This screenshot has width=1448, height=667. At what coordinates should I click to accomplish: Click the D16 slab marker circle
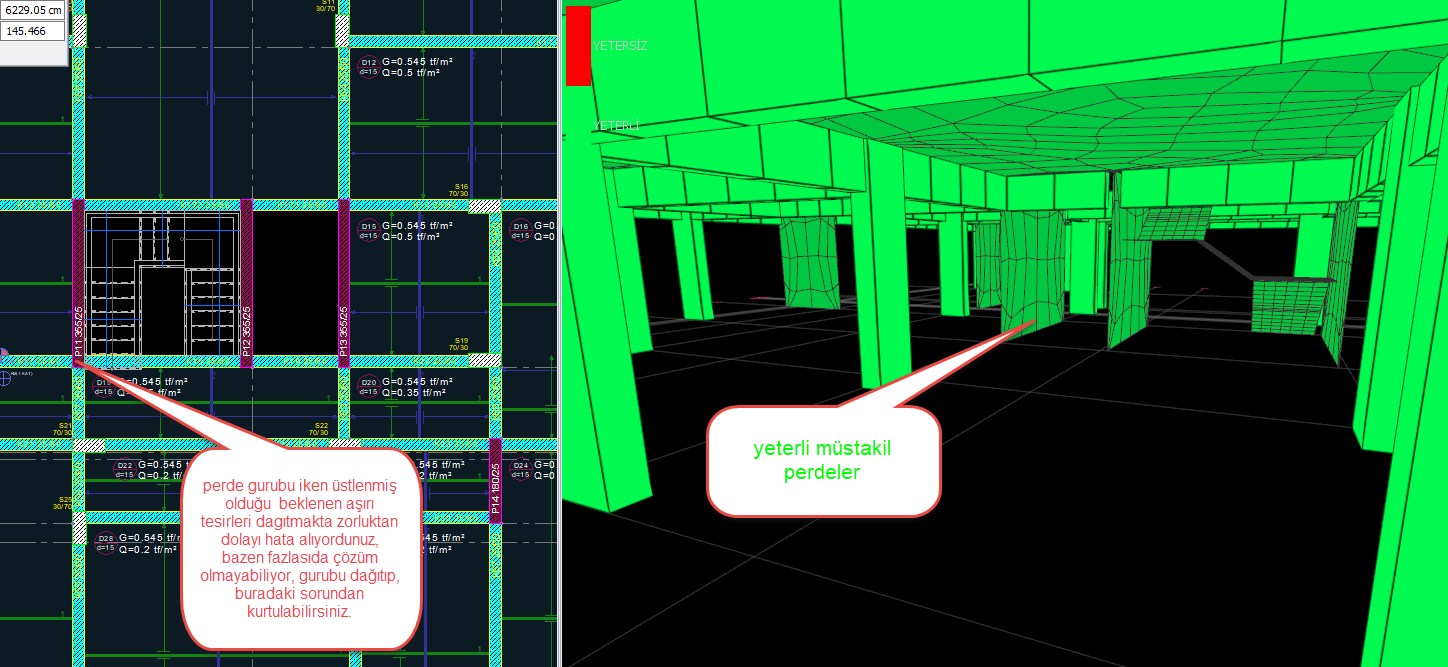520,231
